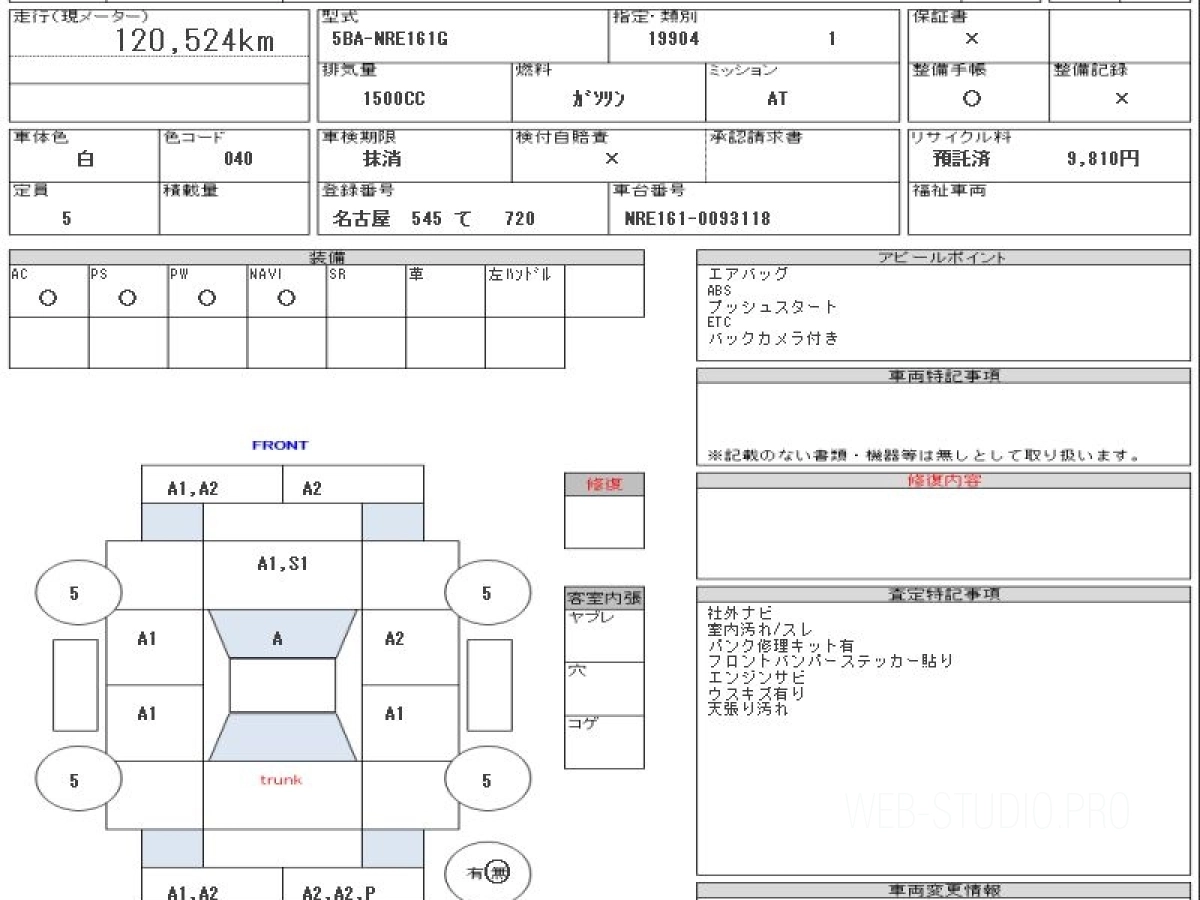Click the front door panel marked A1
The width and height of the screenshot is (1200, 900).
click(155, 647)
